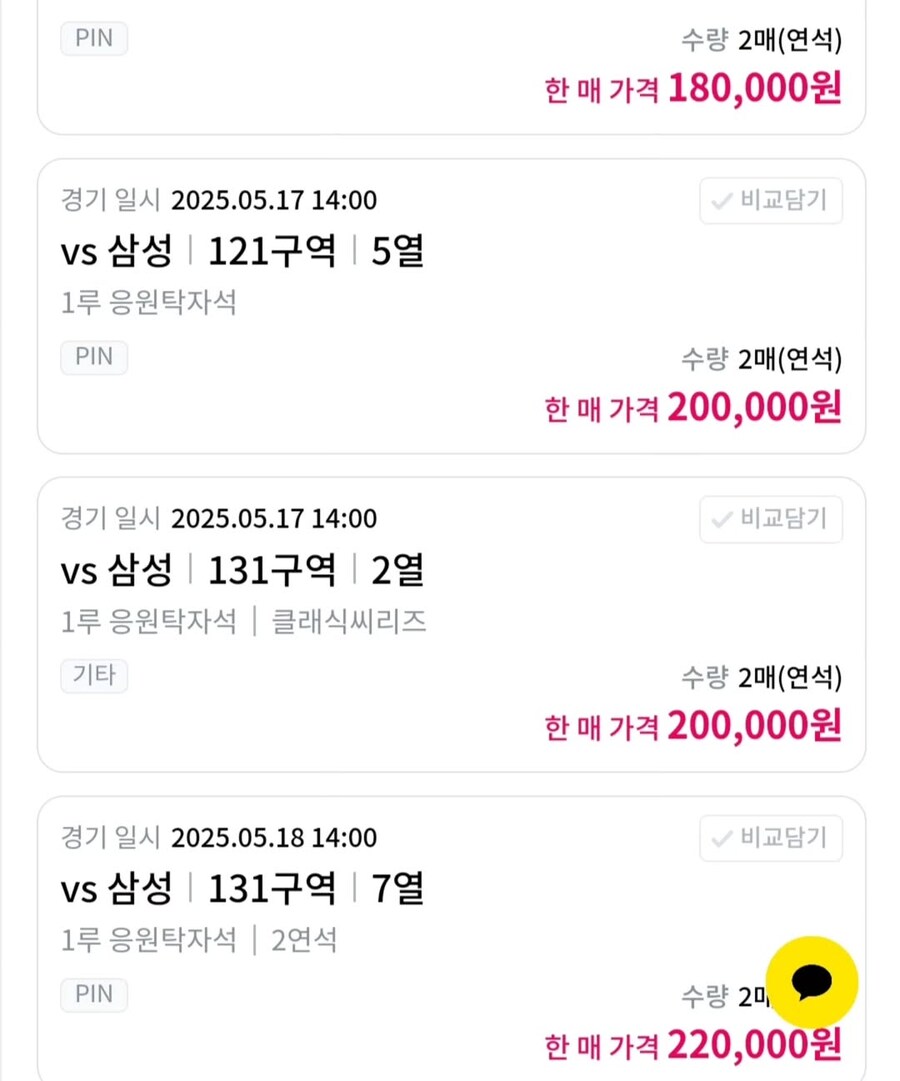Click the 2025.05.18 14:00 game date
Screen dimensions: 900x1081
tap(274, 838)
